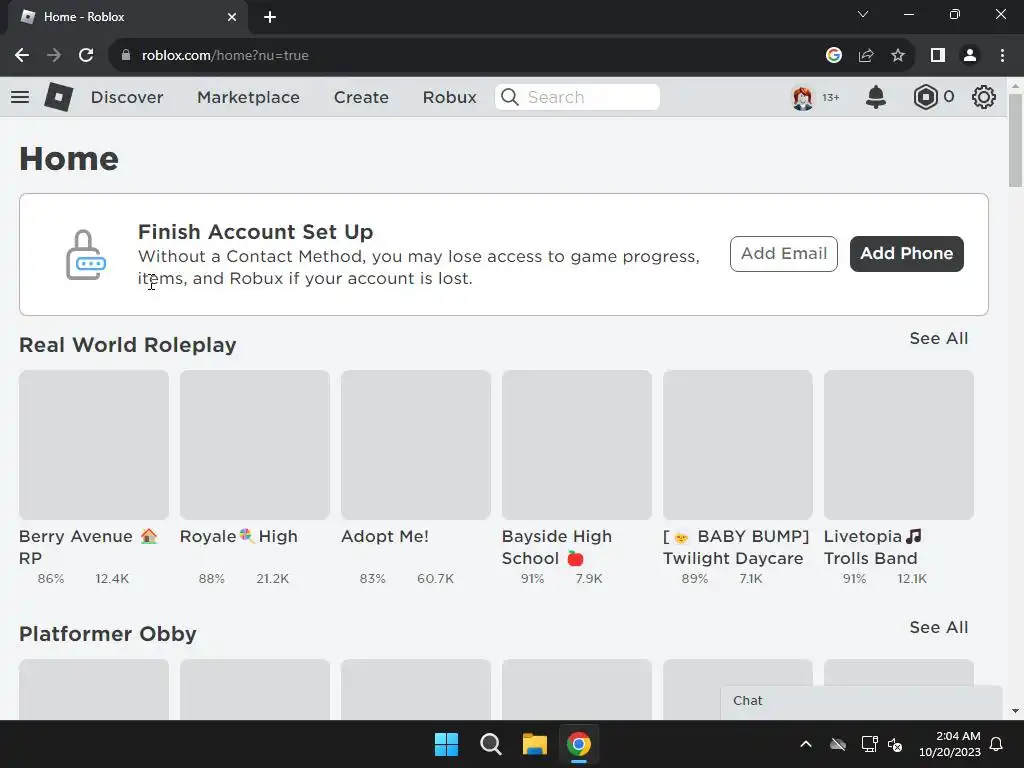Image resolution: width=1024 pixels, height=768 pixels.
Task: Expand the Chat panel
Action: [861, 701]
